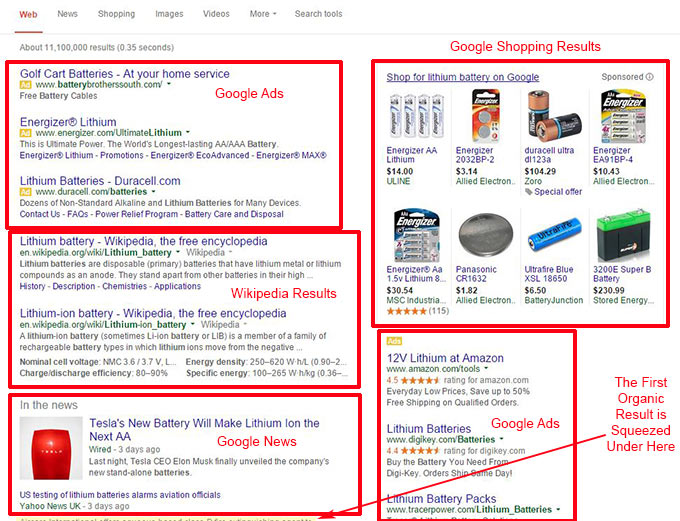The width and height of the screenshot is (680, 521).
Task: Open the Applications section link
Action: (177, 286)
